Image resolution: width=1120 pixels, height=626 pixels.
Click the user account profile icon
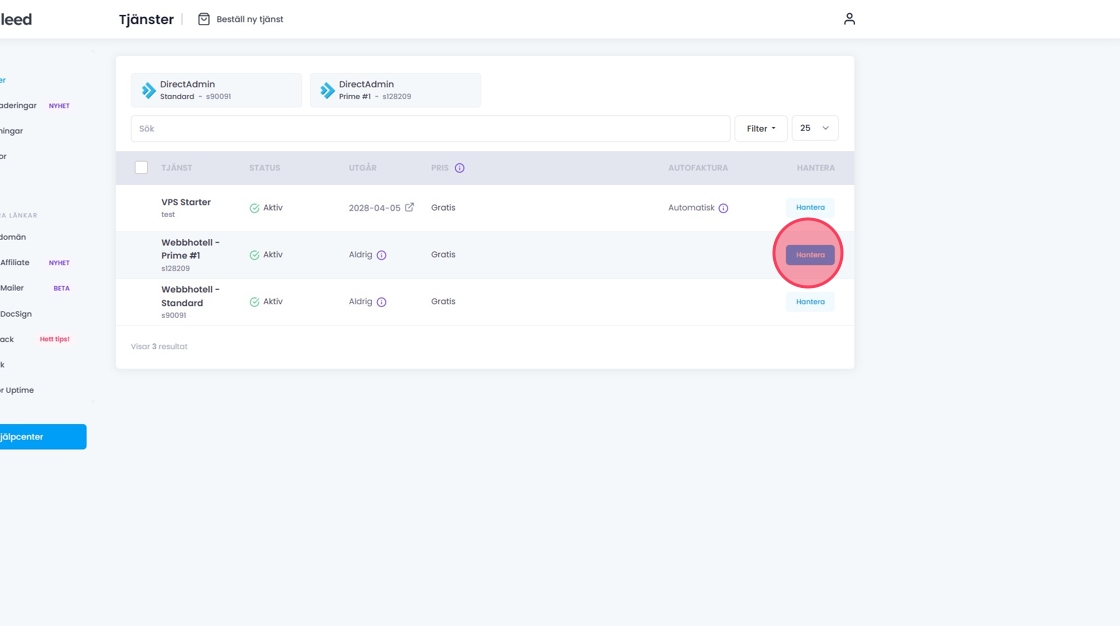849,19
